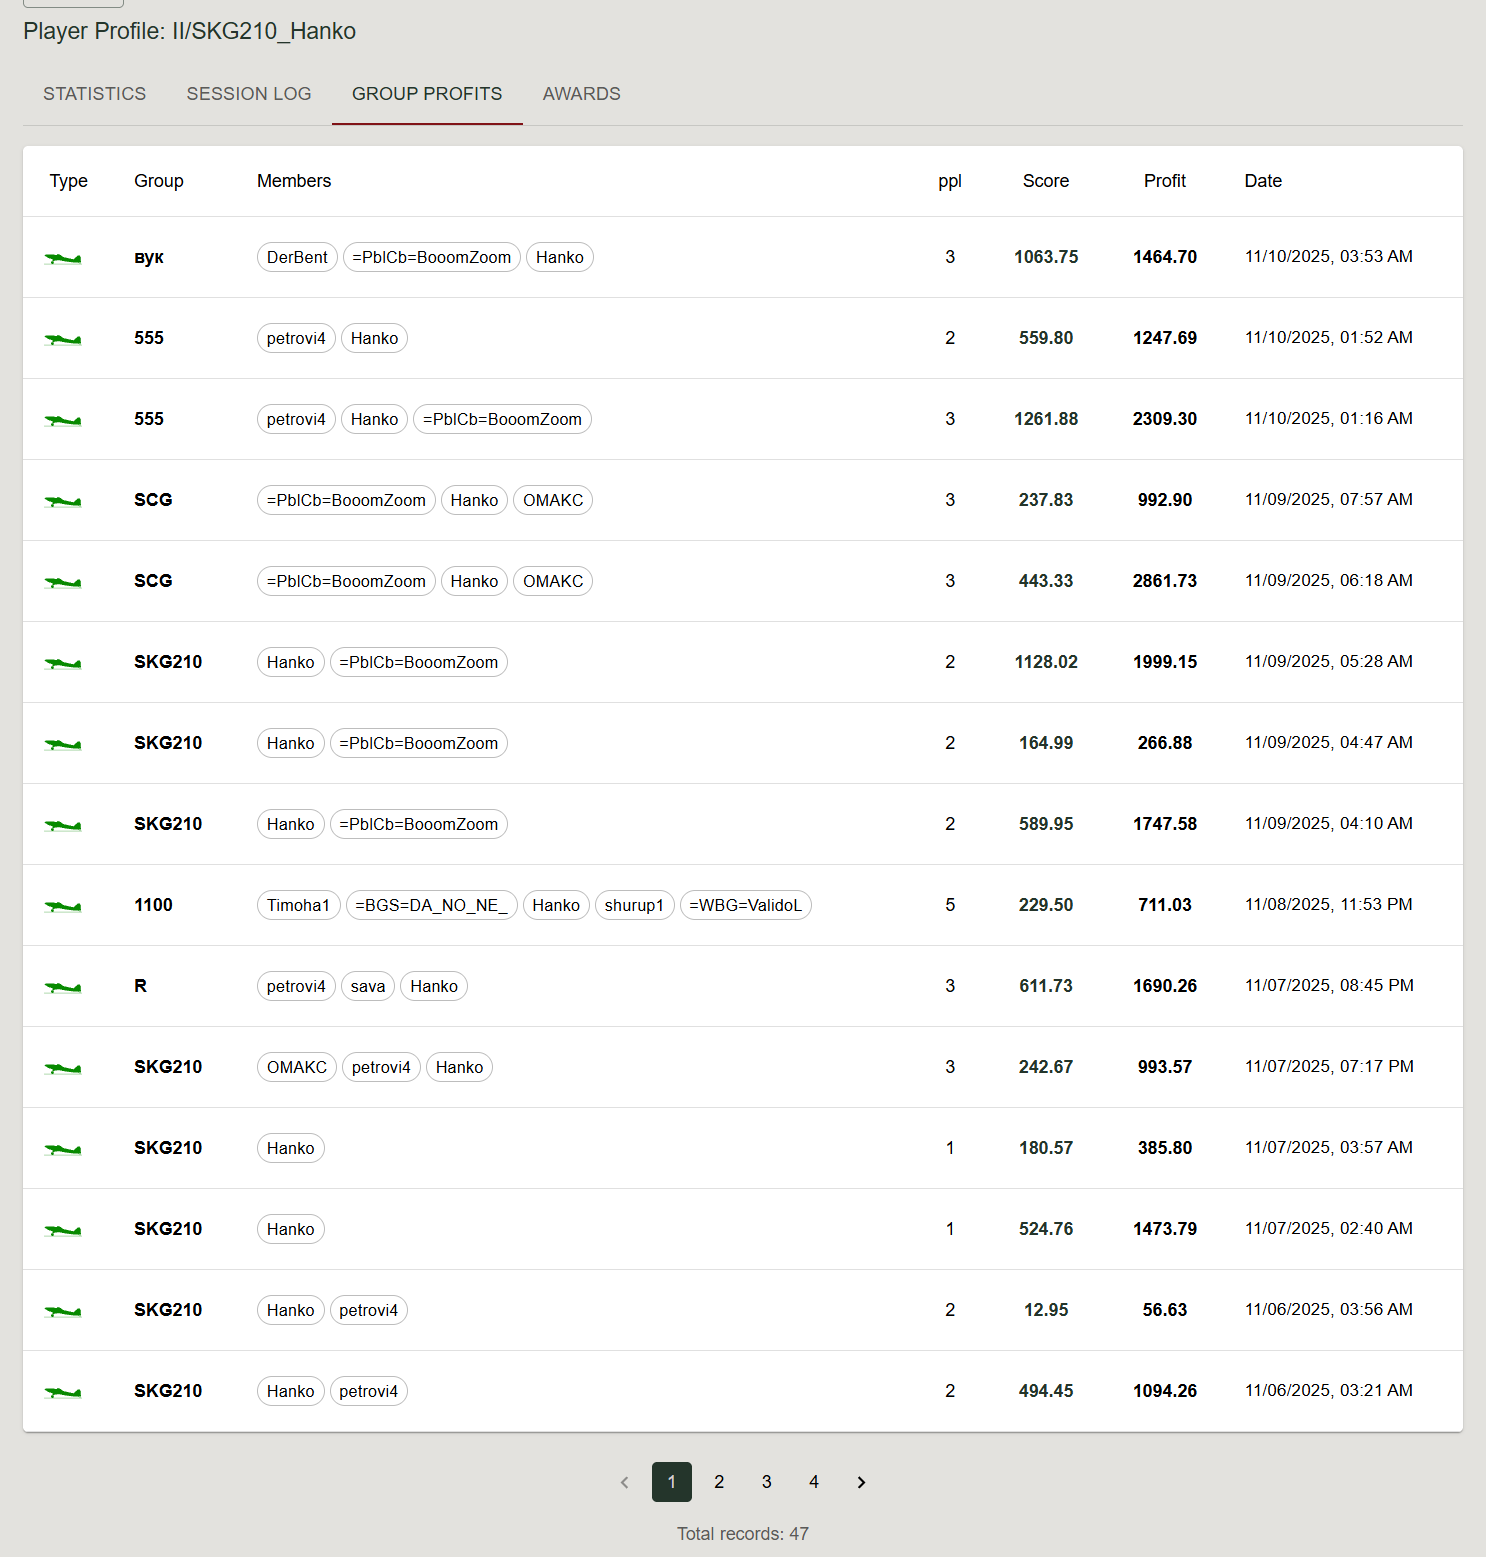This screenshot has width=1486, height=1557.
Task: Go to page 4 of records
Action: [814, 1482]
